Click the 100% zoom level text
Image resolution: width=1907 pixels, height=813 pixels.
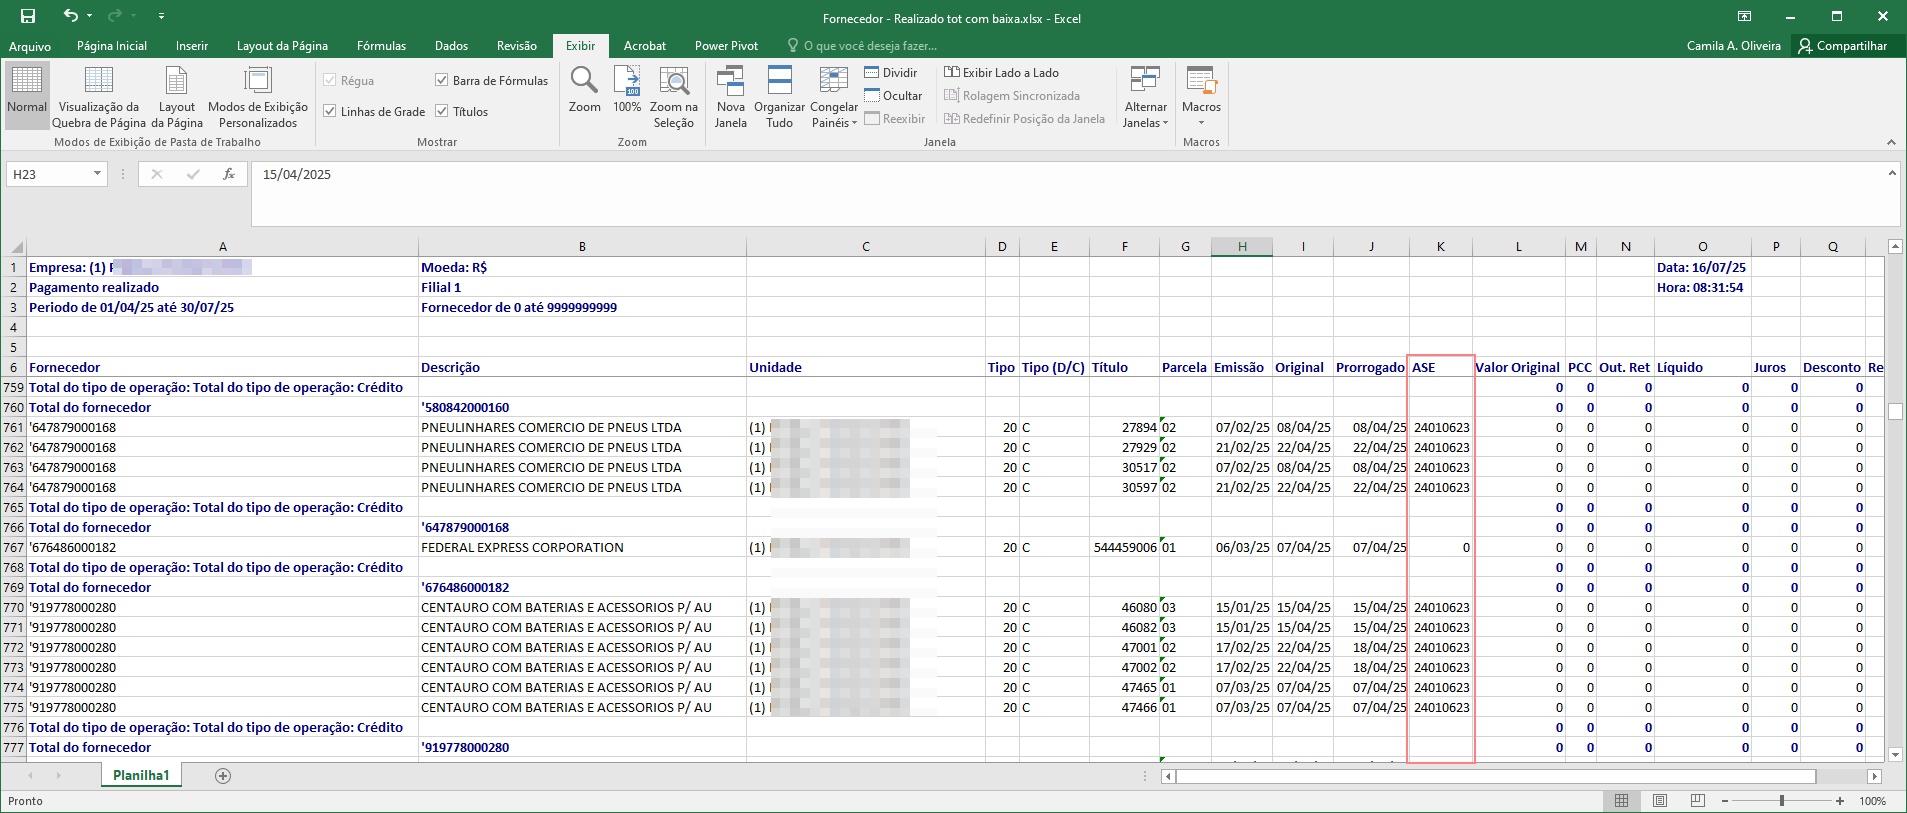pos(1872,801)
